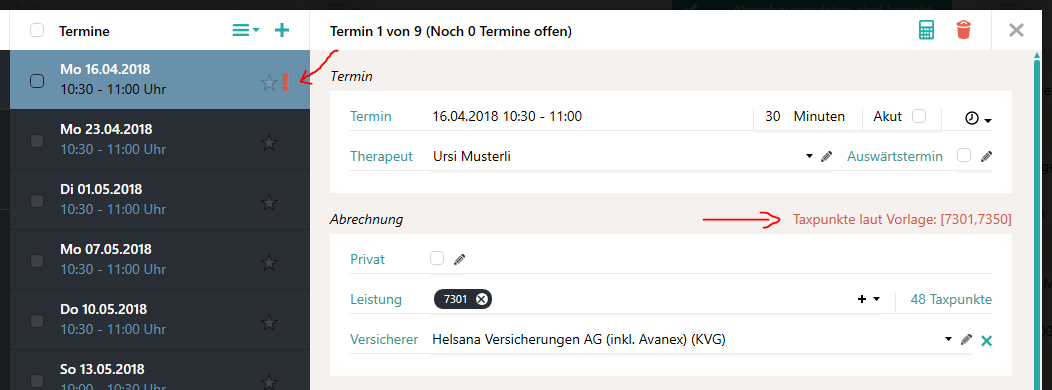Viewport: 1052px width, 390px height.
Task: Toggle the Akut checkbox
Action: click(x=919, y=116)
